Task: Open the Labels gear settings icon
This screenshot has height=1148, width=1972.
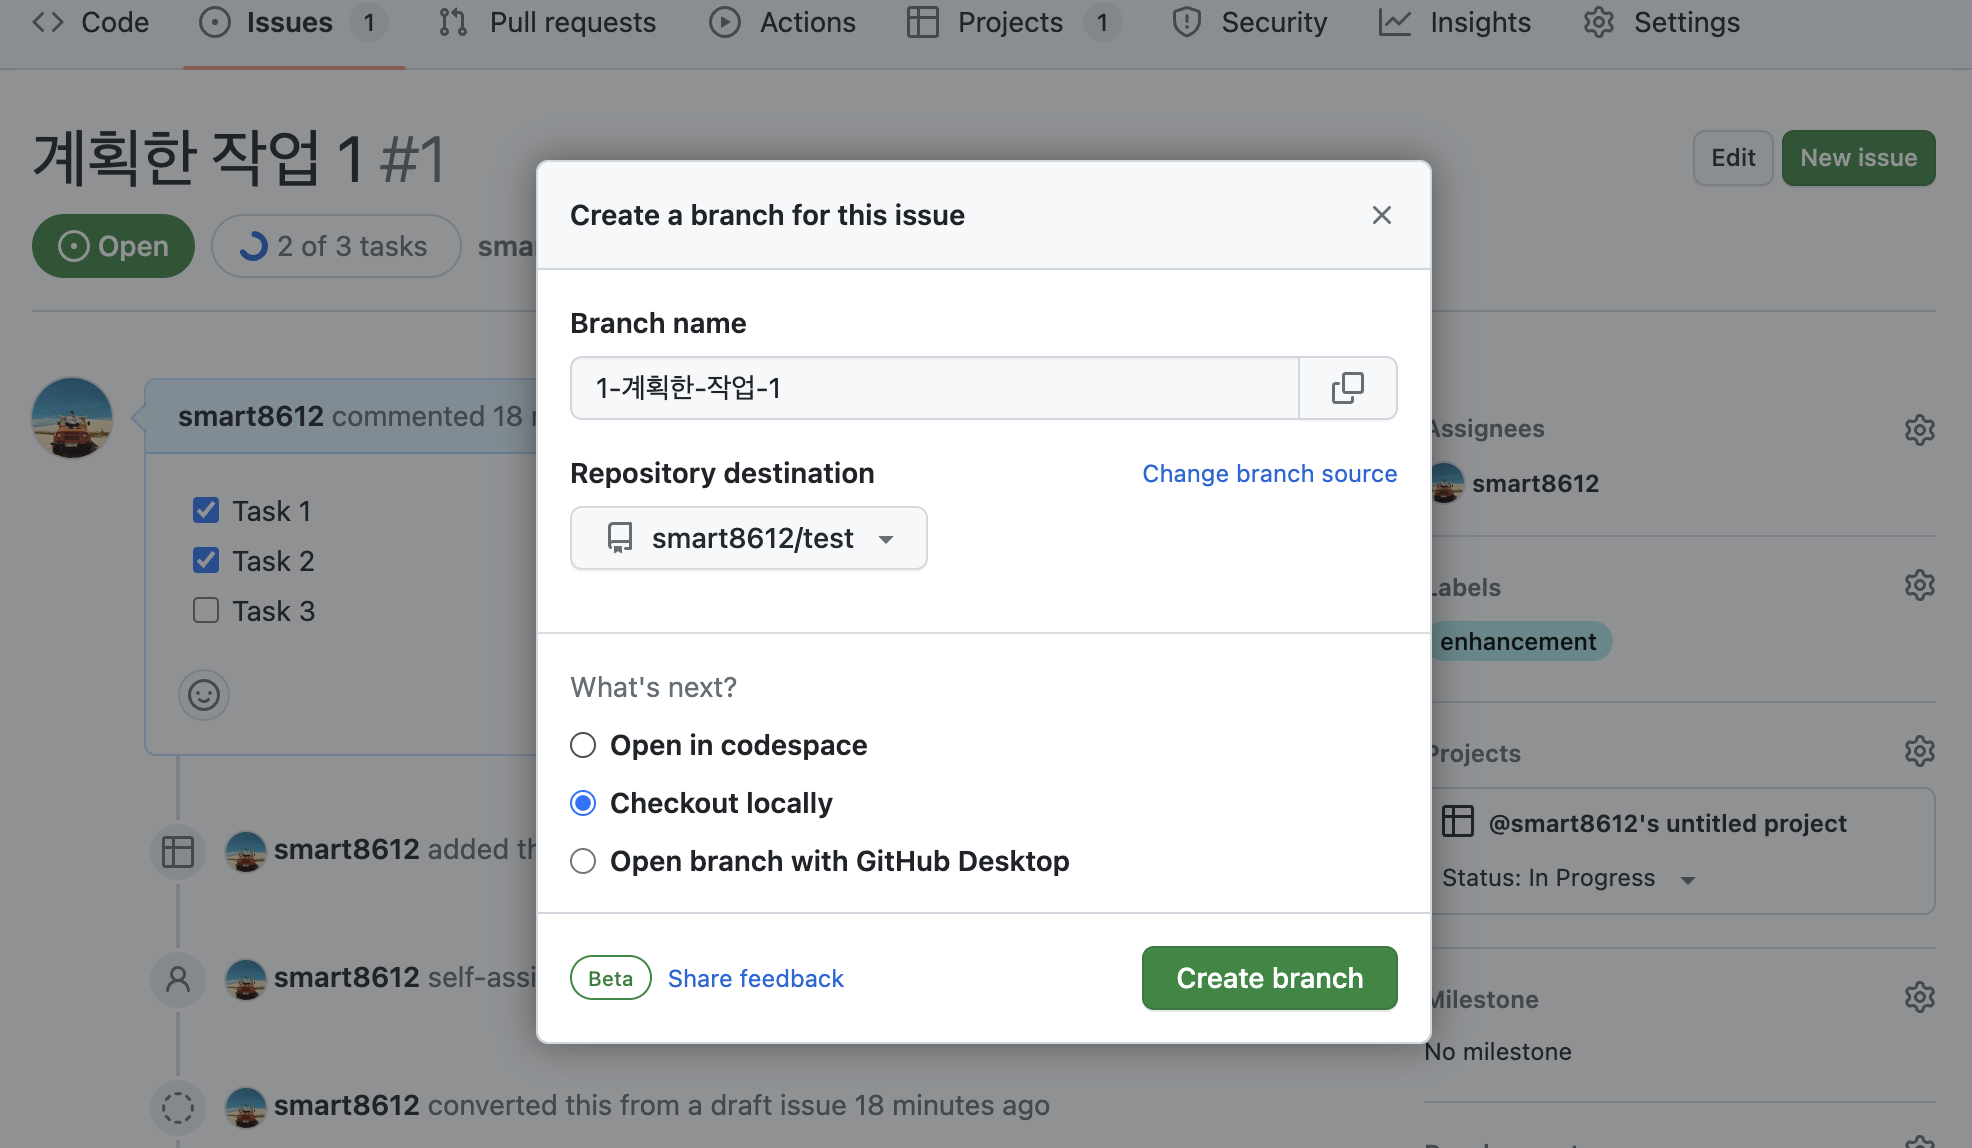Action: (1919, 585)
